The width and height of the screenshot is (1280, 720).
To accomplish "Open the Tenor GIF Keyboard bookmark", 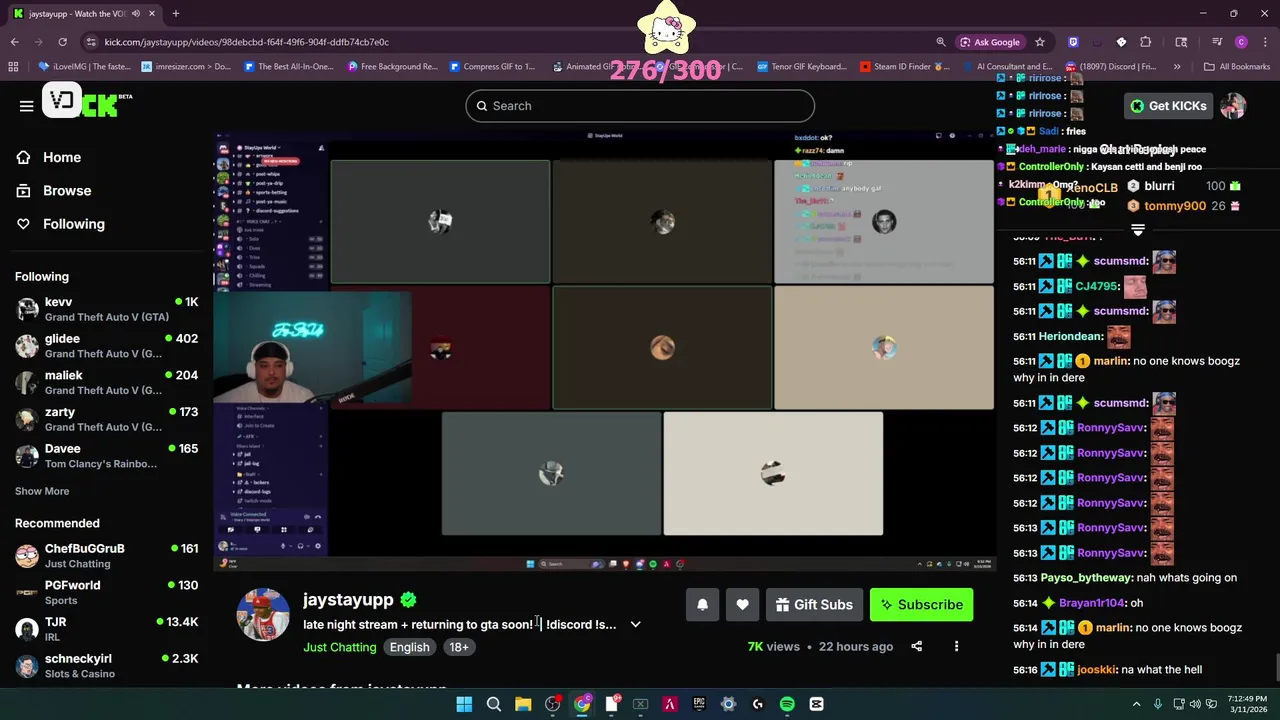I will click(x=802, y=67).
